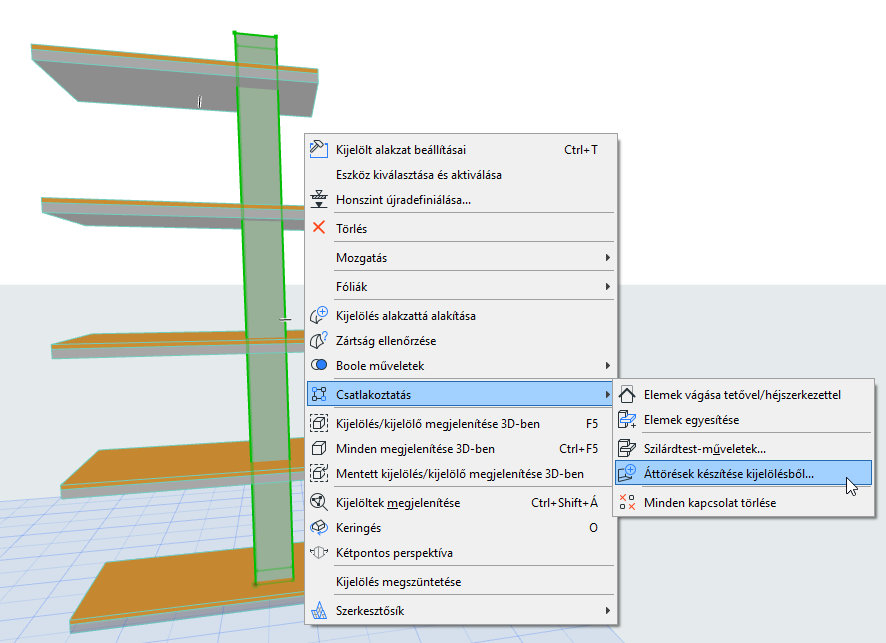Click the Elemek egyesítése icon

click(x=627, y=419)
